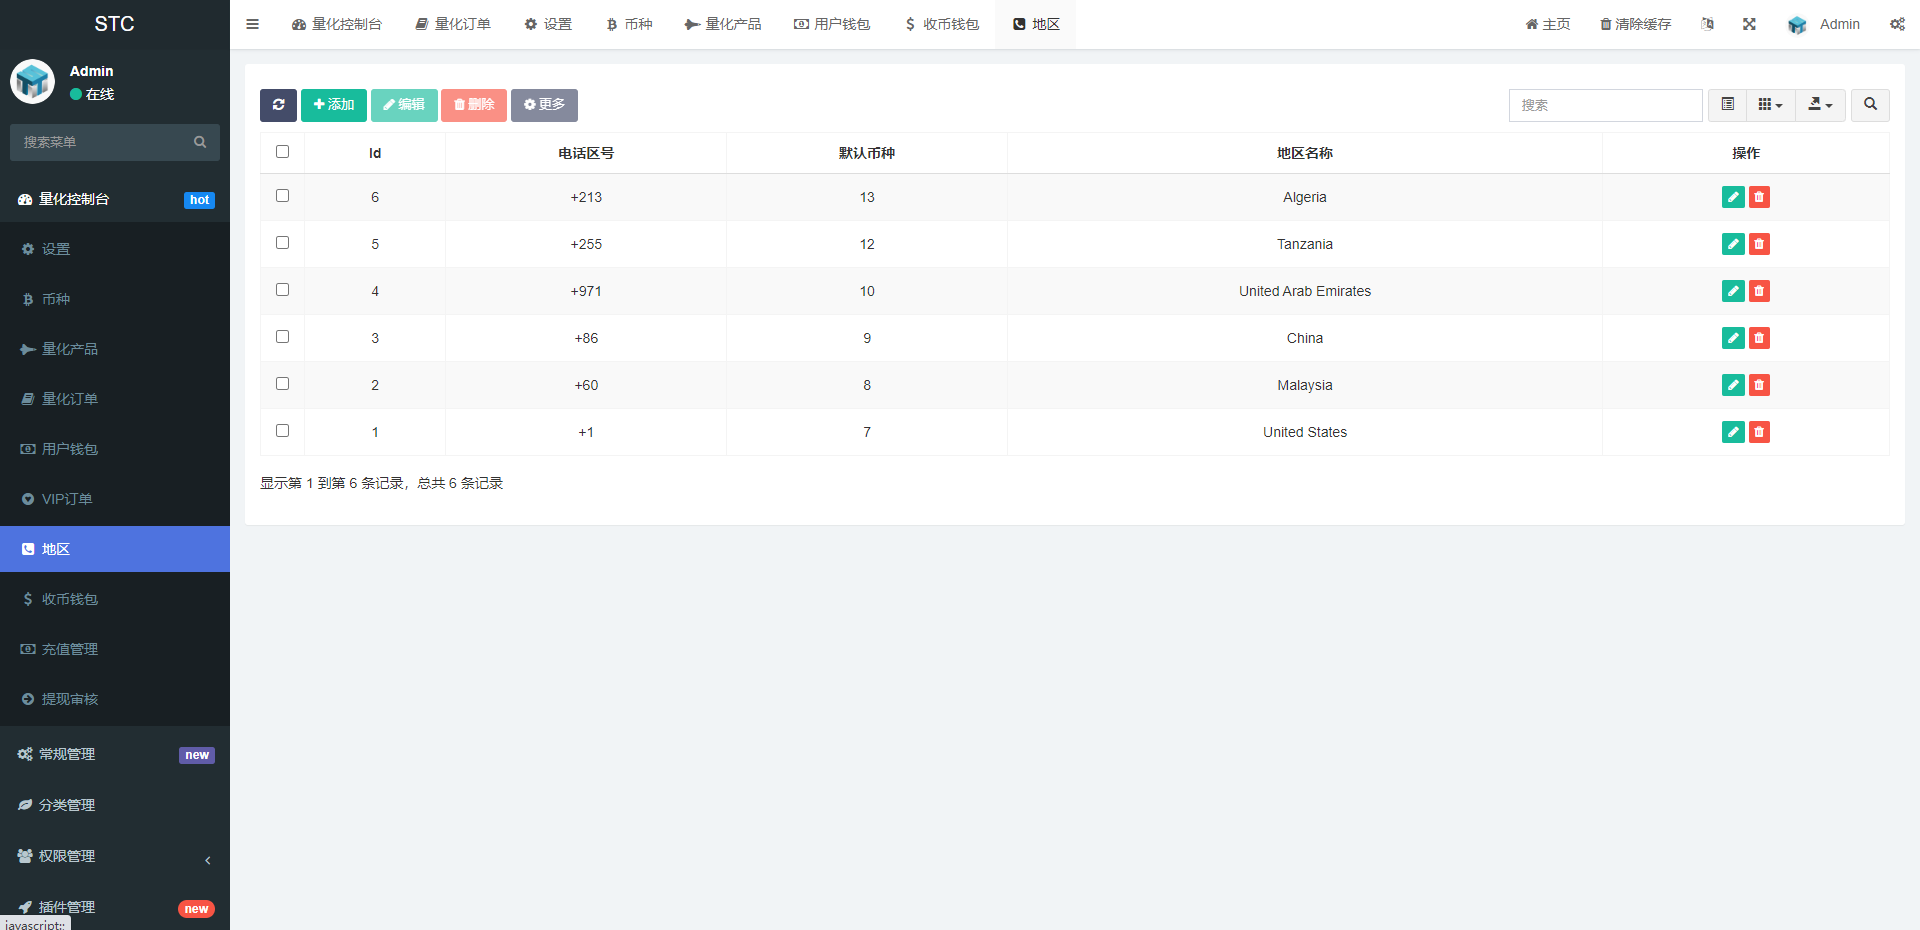This screenshot has height=930, width=1920.
Task: Click the 清除缓存 link in header
Action: pyautogui.click(x=1635, y=24)
